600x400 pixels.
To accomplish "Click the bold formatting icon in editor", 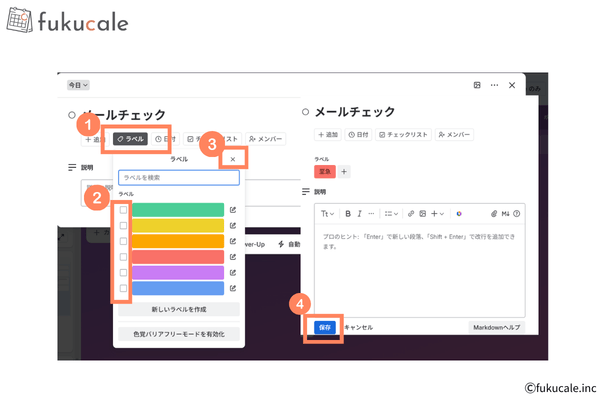I will tap(348, 213).
